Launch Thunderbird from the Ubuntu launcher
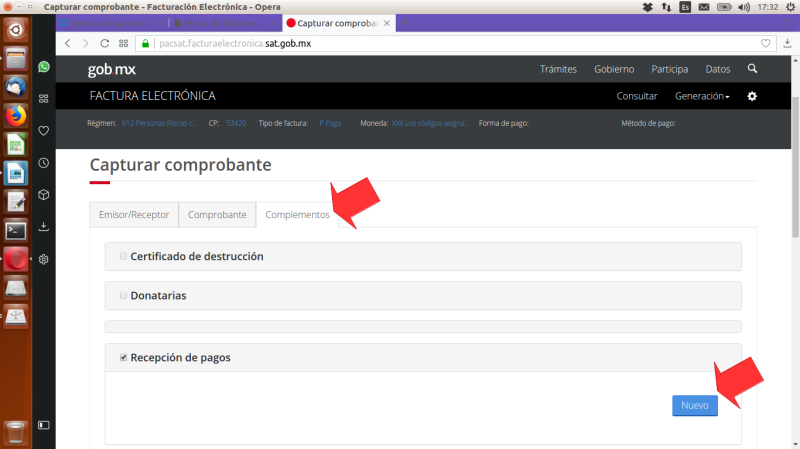800x449 pixels. coord(16,87)
